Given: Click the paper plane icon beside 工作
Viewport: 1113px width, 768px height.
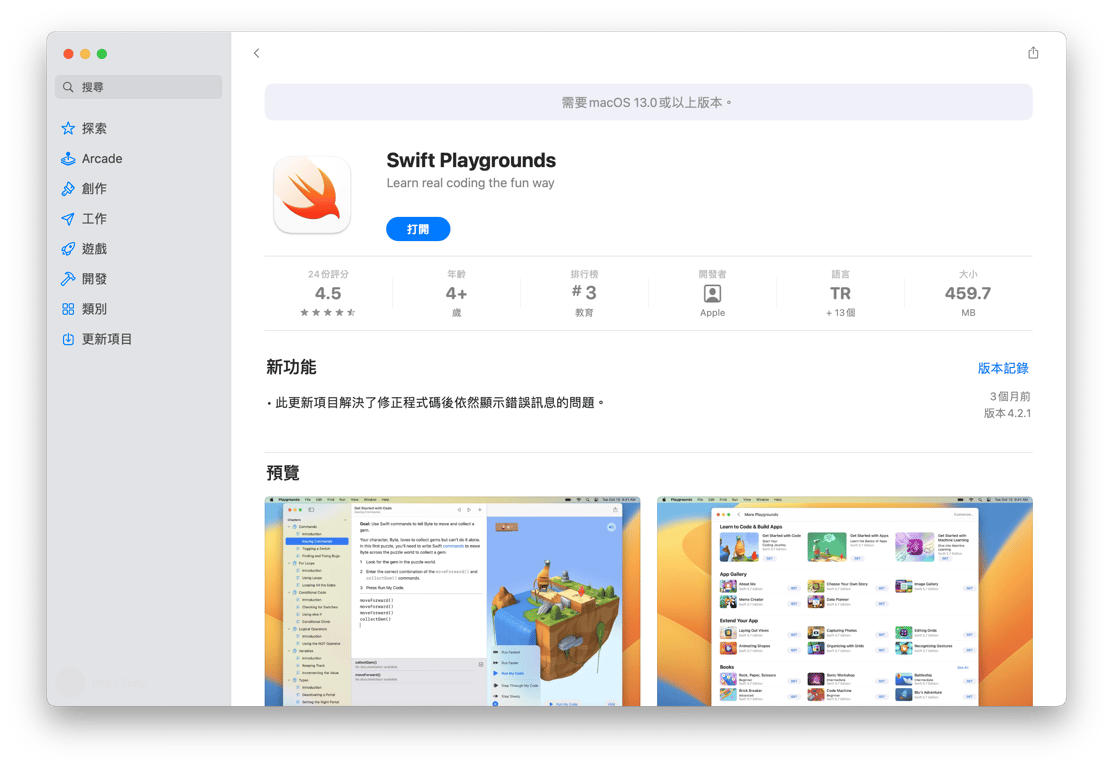Looking at the screenshot, I should pyautogui.click(x=68, y=219).
